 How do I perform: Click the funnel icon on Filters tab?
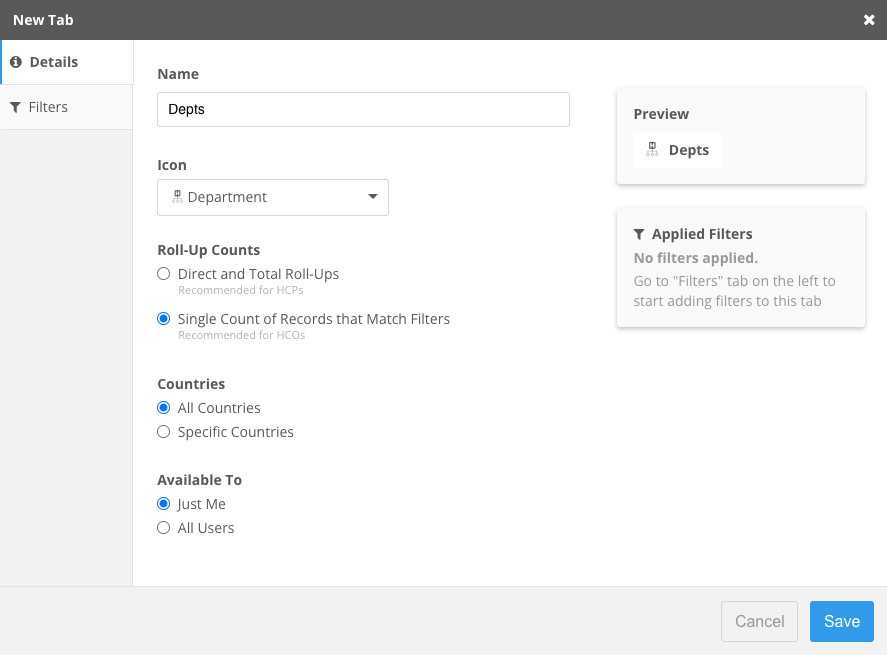[16, 107]
